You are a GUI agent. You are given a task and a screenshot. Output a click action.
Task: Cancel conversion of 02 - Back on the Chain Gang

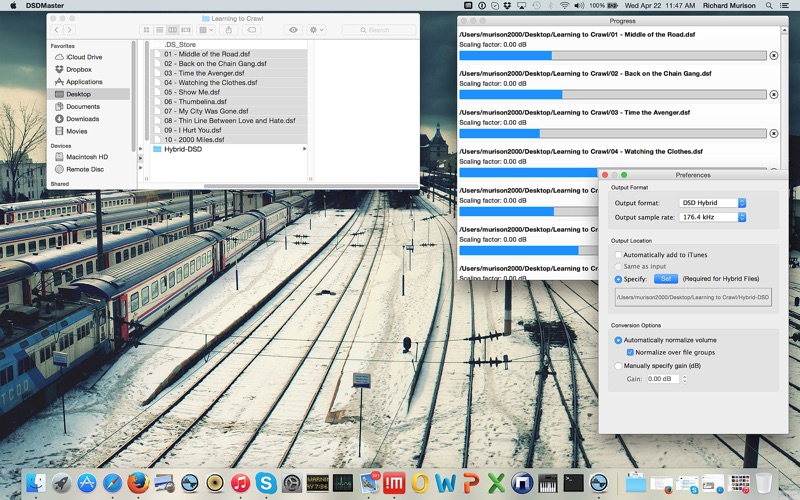coord(773,94)
